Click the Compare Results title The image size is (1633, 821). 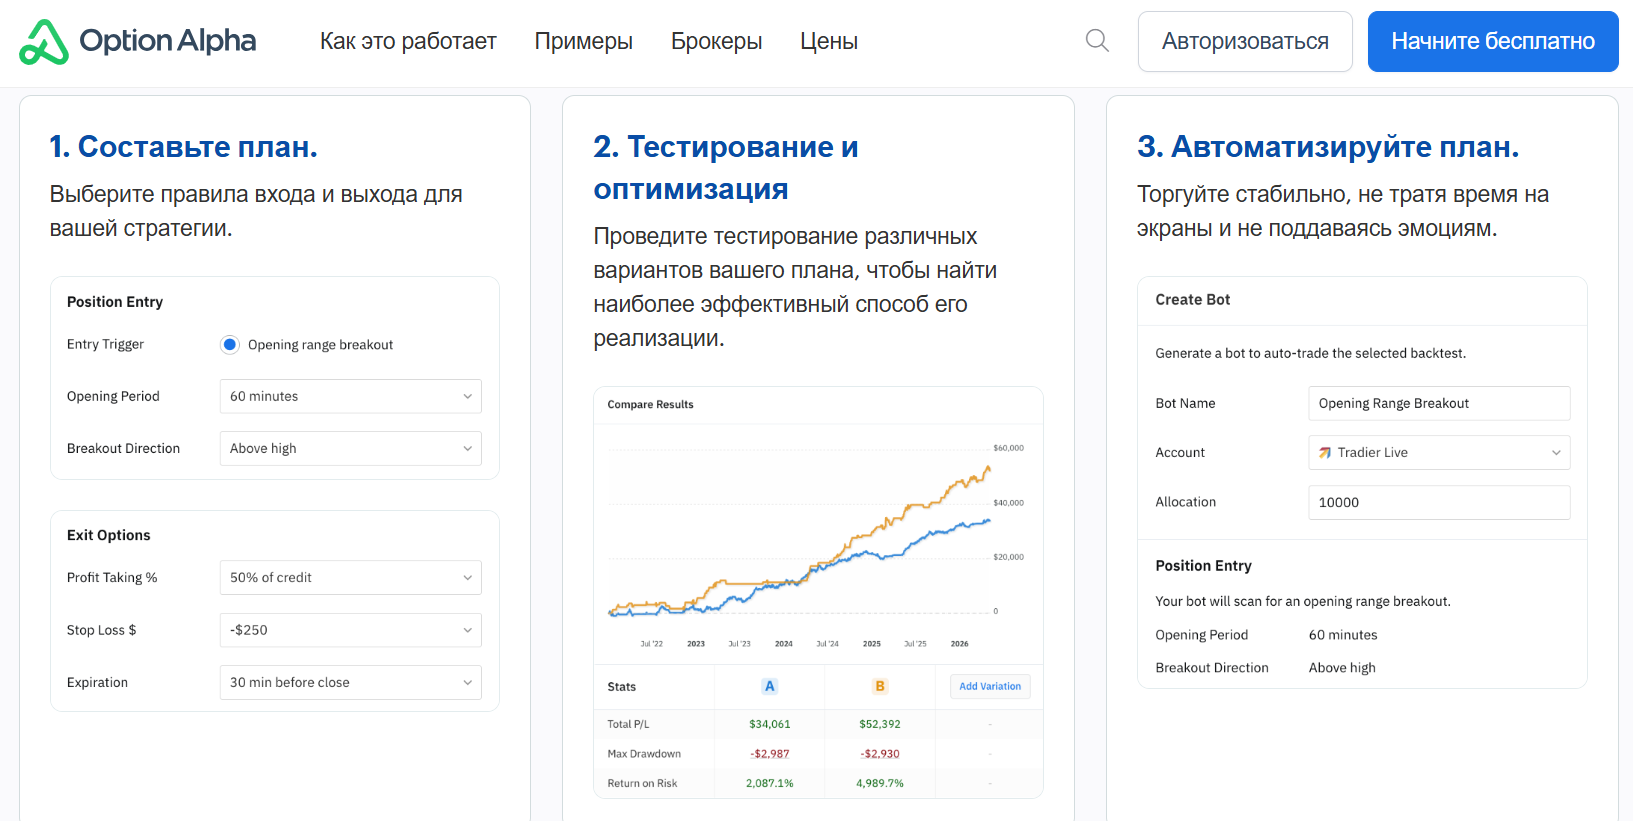(650, 404)
